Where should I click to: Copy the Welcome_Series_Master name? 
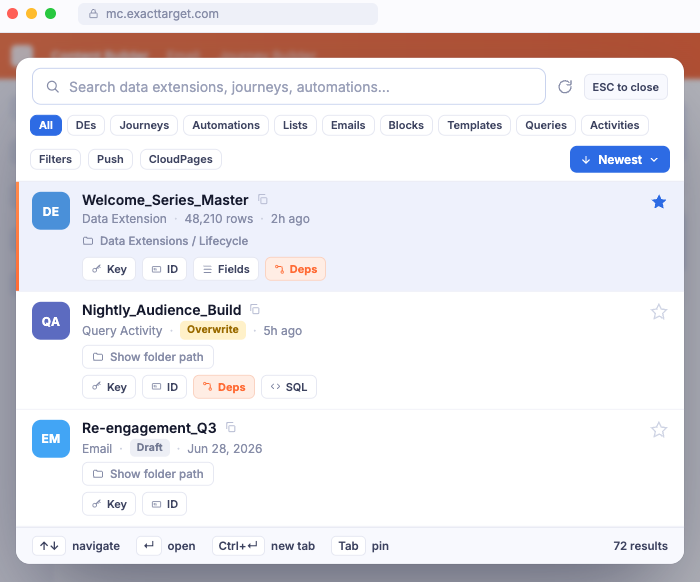coord(262,200)
